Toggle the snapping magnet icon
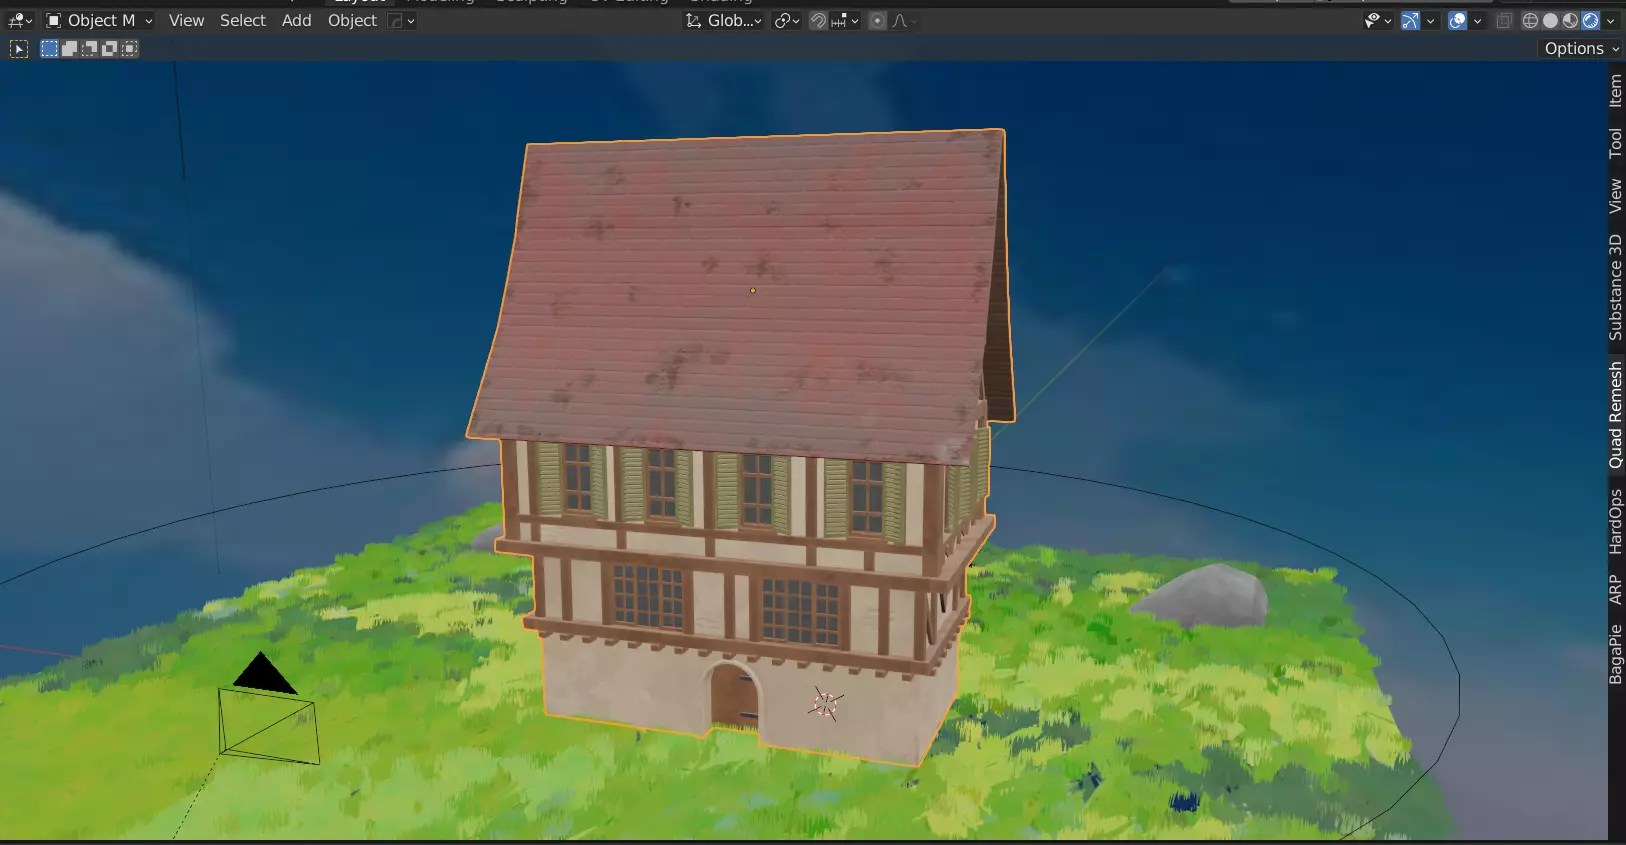This screenshot has width=1626, height=845. tap(818, 20)
